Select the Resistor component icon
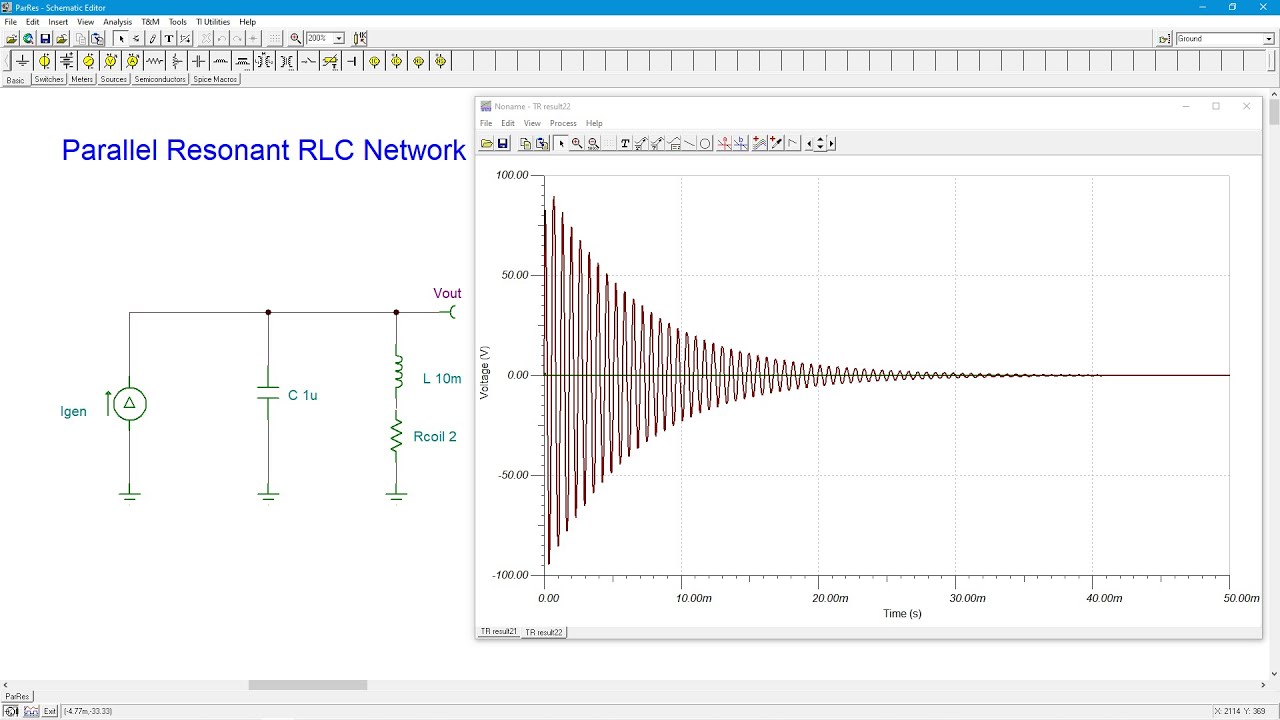This screenshot has height=720, width=1280. (154, 61)
